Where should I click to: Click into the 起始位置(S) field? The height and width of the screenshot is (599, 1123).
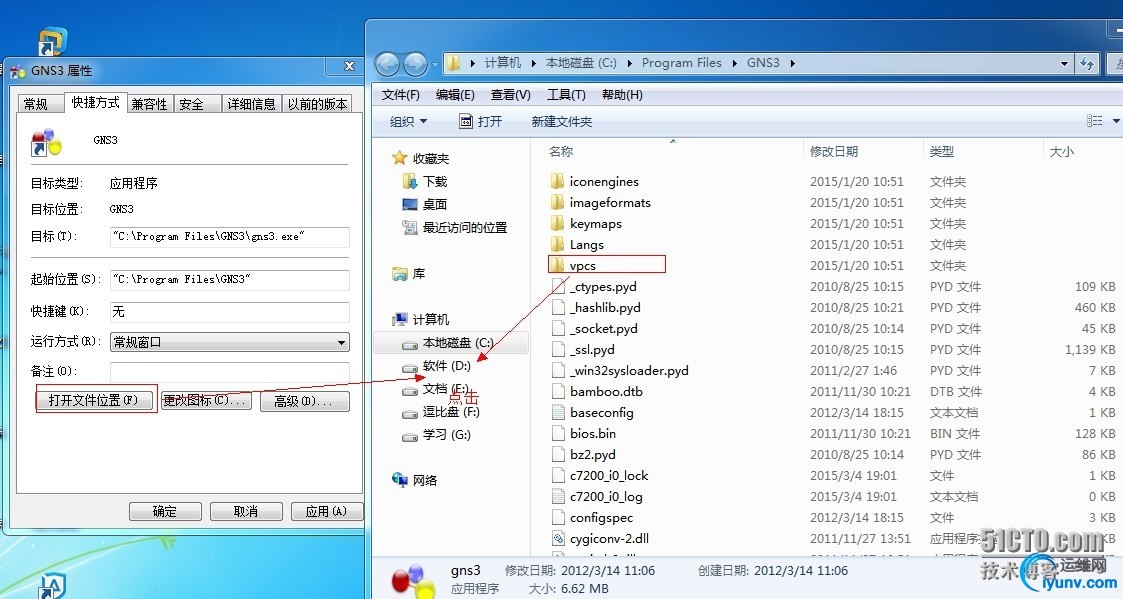click(x=229, y=279)
